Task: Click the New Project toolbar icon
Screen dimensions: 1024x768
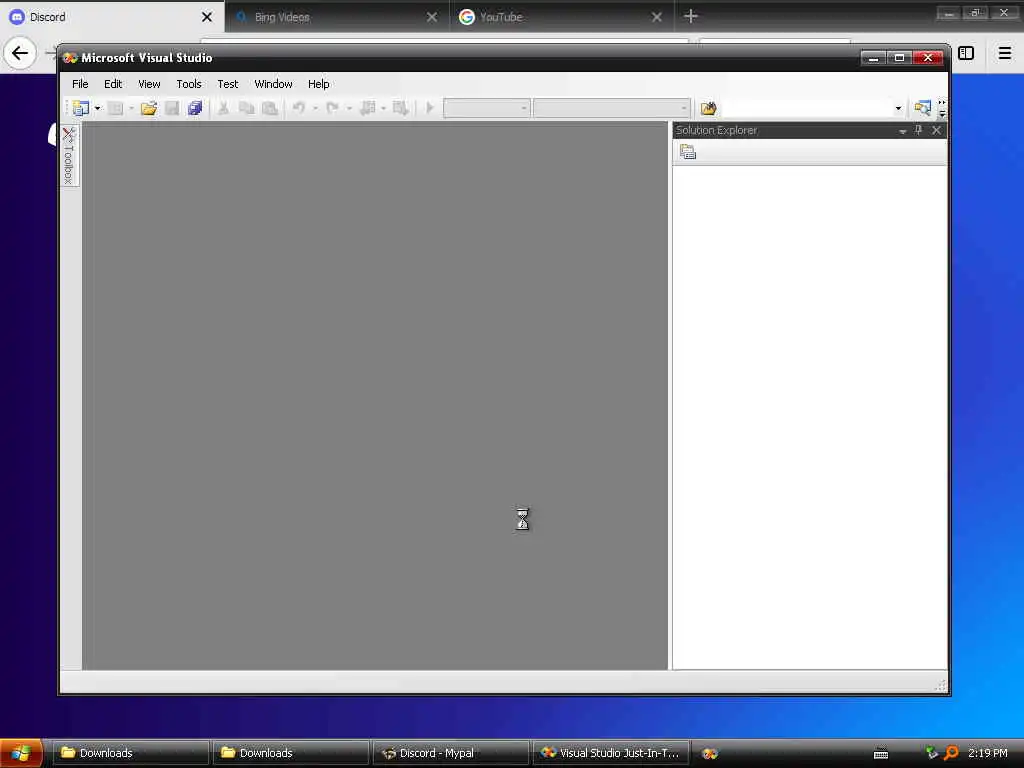Action: tap(81, 108)
